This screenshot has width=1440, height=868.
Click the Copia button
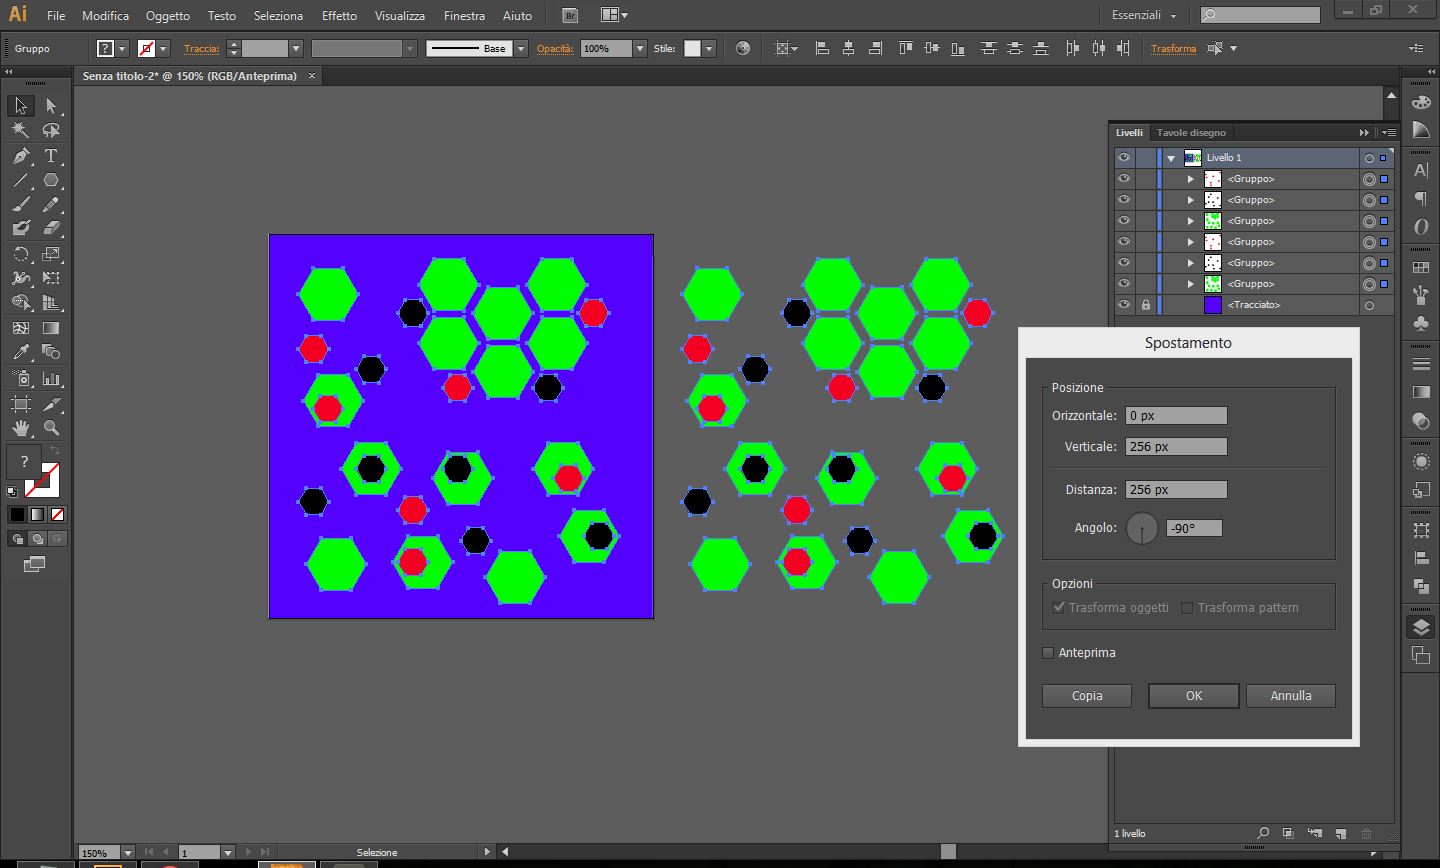tap(1087, 696)
